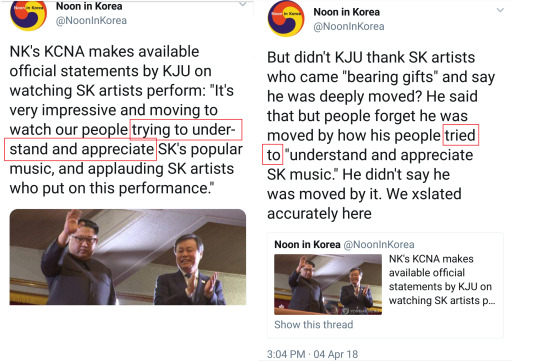540x364 pixels.
Task: Click the Show this thread link
Action: coord(313,325)
